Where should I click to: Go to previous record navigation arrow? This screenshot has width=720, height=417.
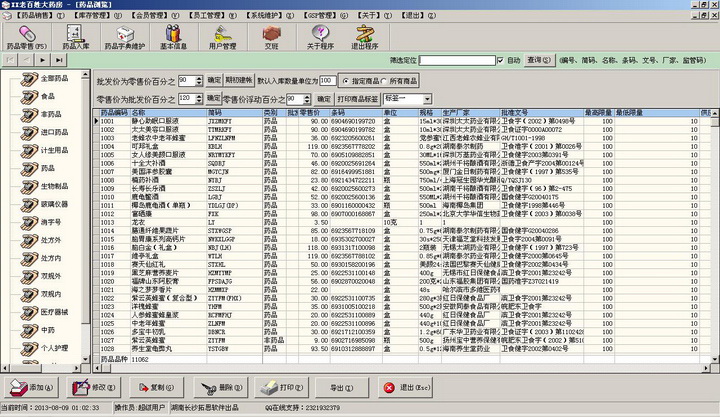[x=27, y=60]
